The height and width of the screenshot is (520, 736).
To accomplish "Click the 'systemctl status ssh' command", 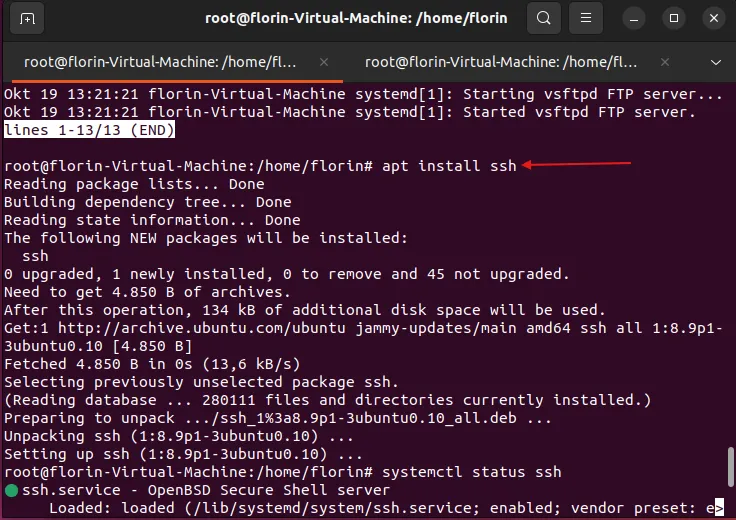I will pos(471,471).
